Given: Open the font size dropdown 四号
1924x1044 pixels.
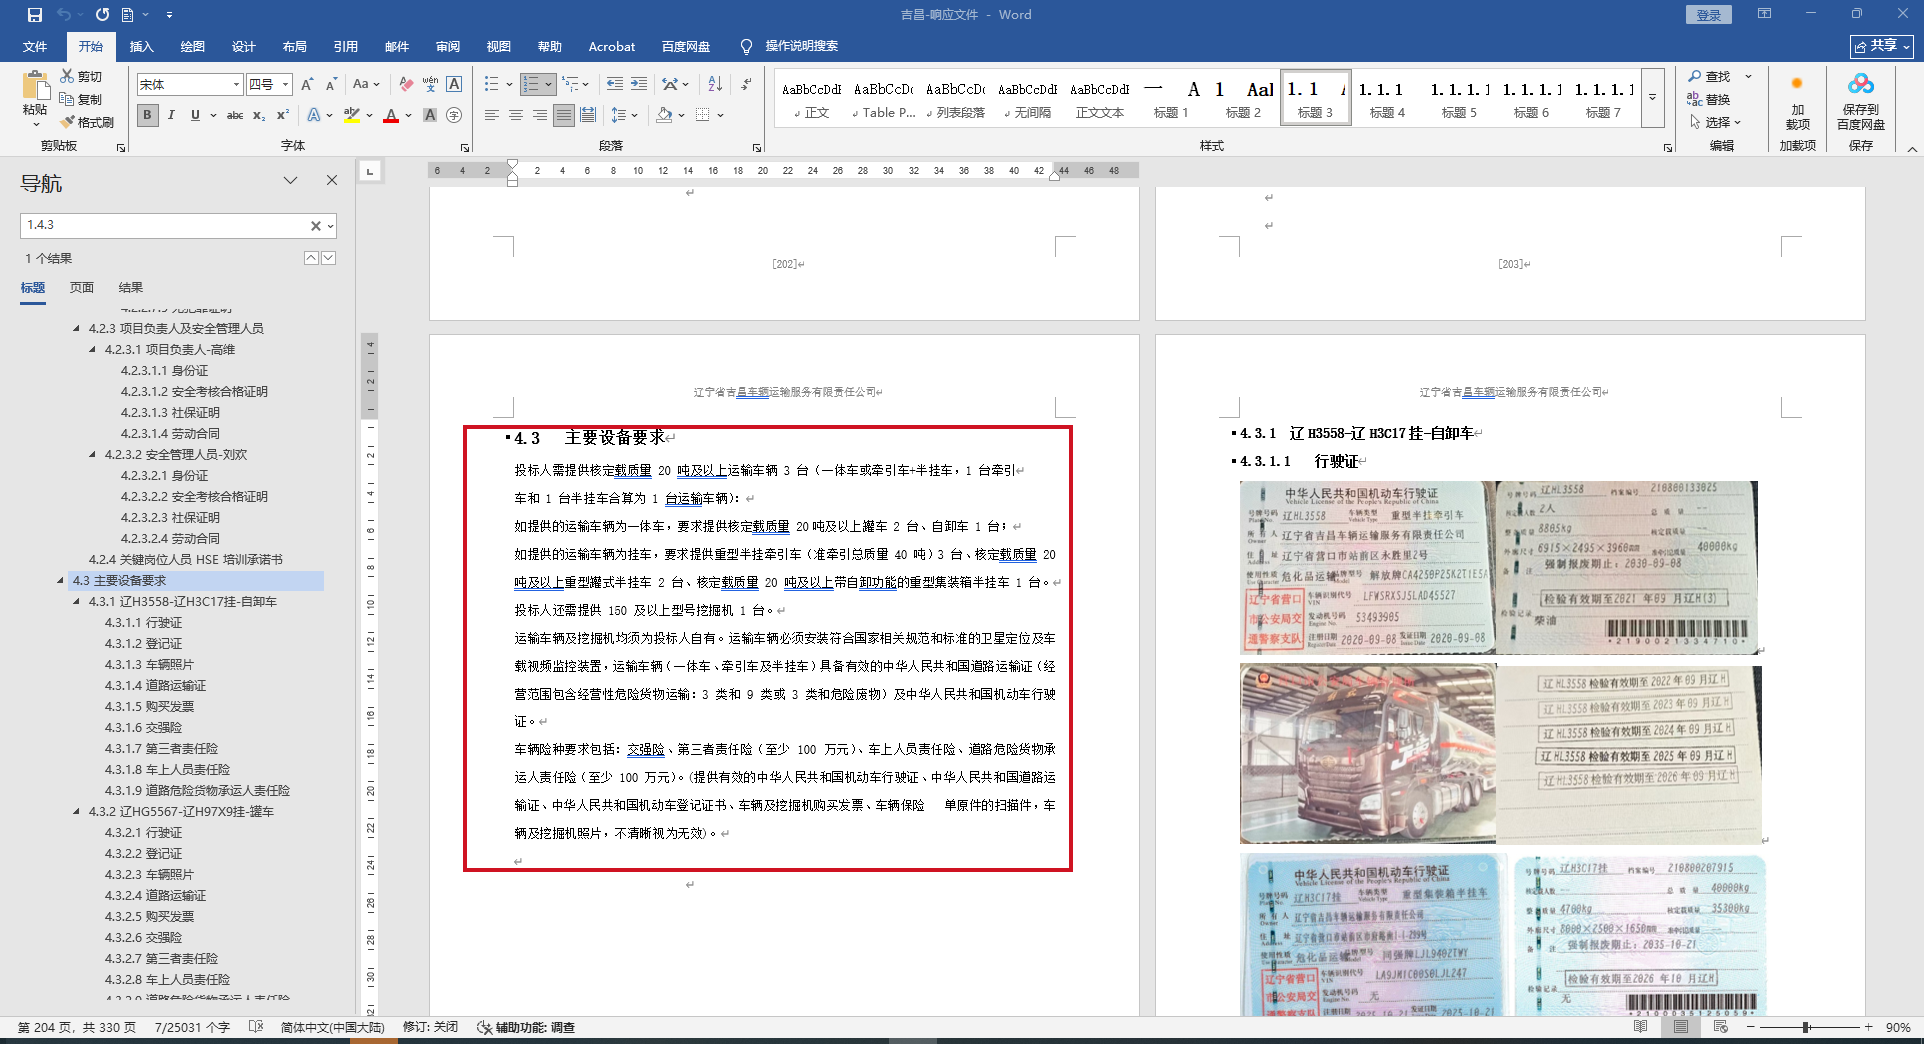Looking at the screenshot, I should [x=286, y=85].
